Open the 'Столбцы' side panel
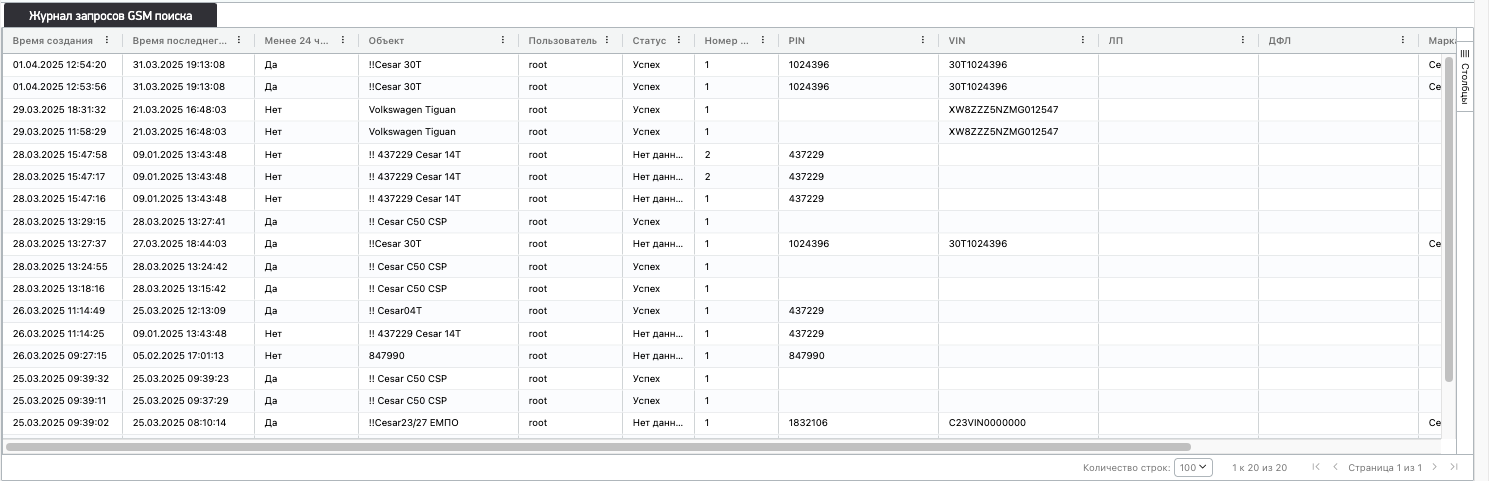Image resolution: width=1489 pixels, height=481 pixels. click(x=1465, y=76)
